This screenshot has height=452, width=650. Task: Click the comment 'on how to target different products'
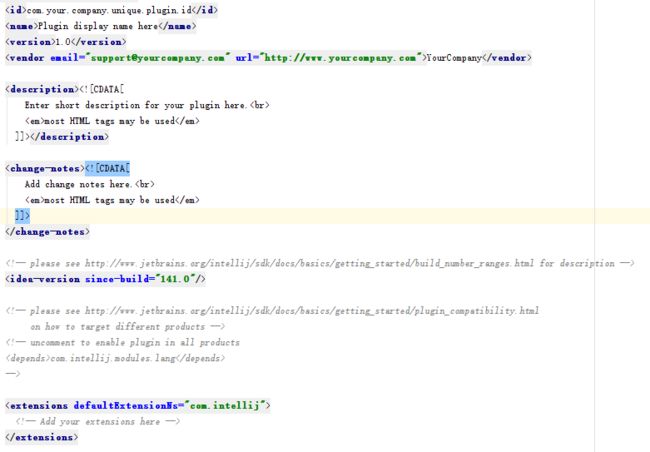118,327
